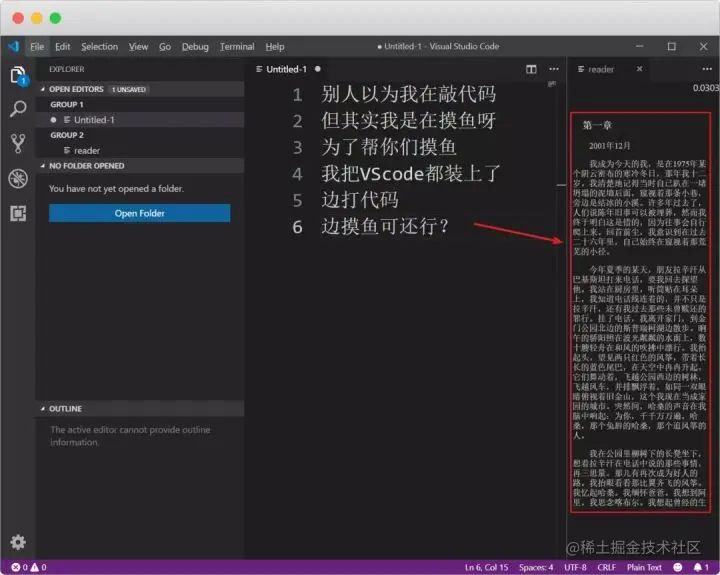Open the File menu
Viewport: 720px width, 575px height.
click(x=37, y=47)
